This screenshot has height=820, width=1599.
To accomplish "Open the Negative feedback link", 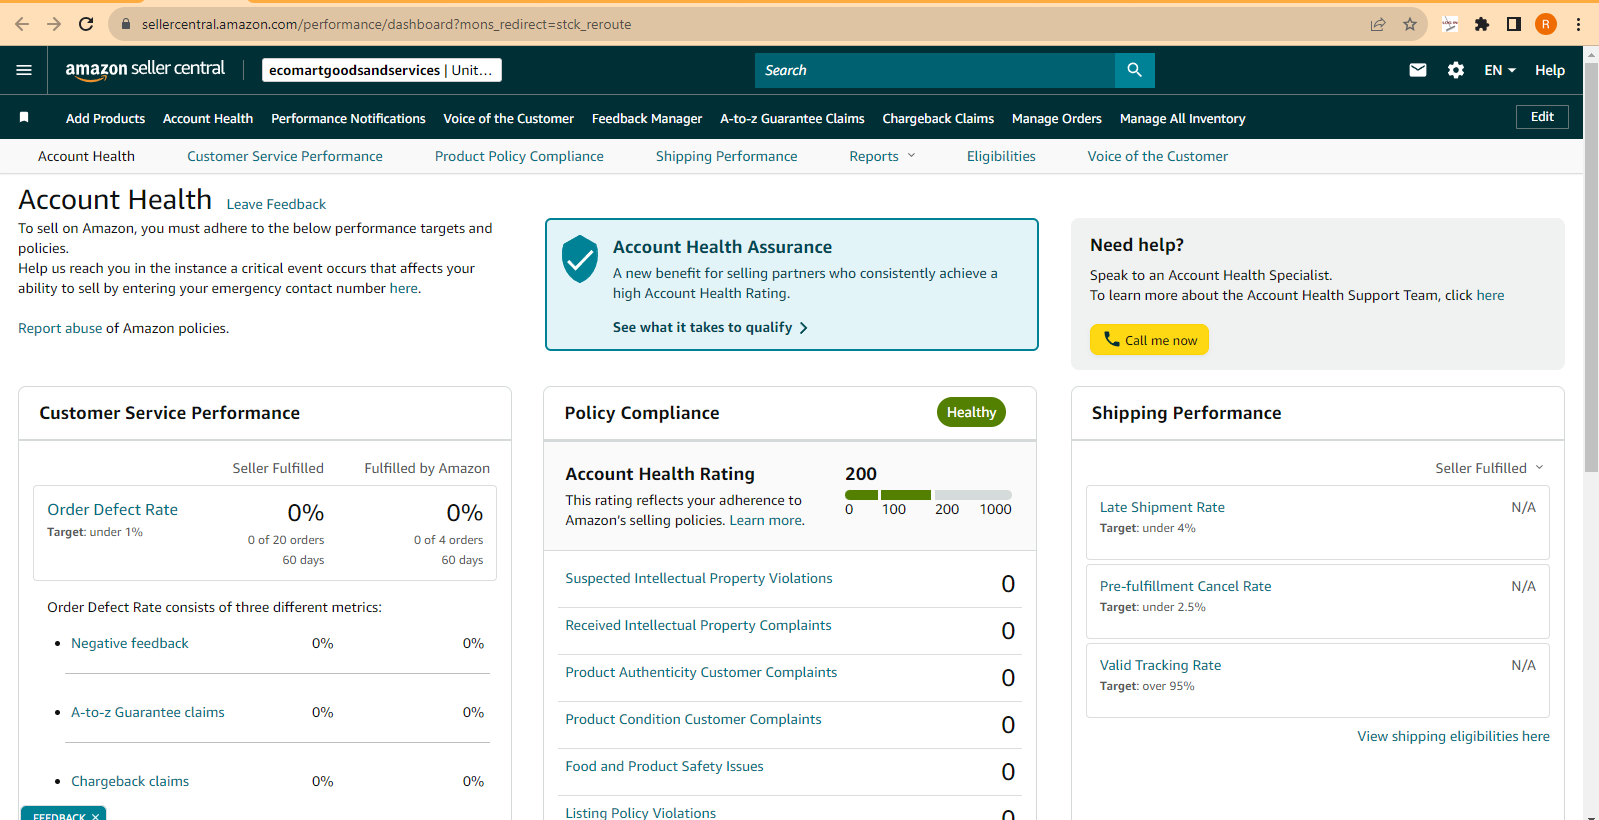I will tap(130, 643).
